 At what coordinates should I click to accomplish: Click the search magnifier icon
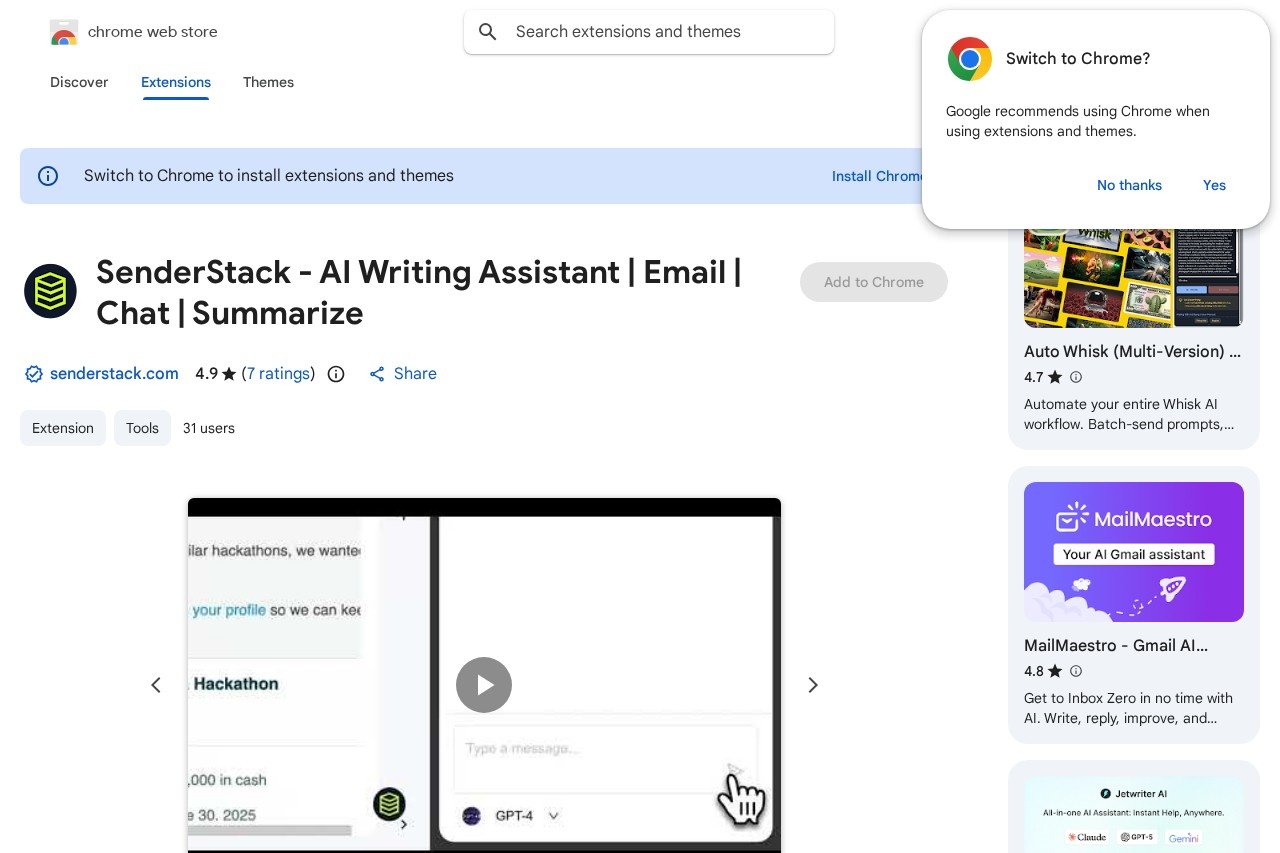(488, 32)
